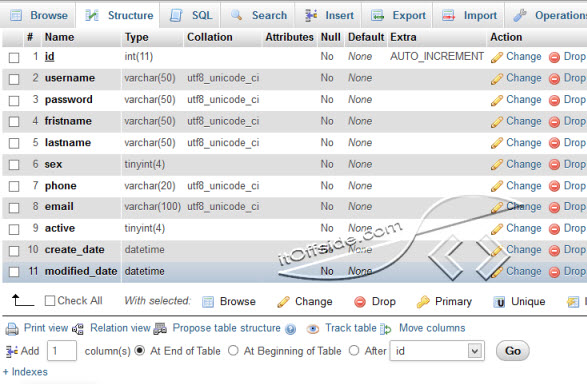This screenshot has height=384, width=587.
Task: Click the Unique index icon
Action: [499, 302]
